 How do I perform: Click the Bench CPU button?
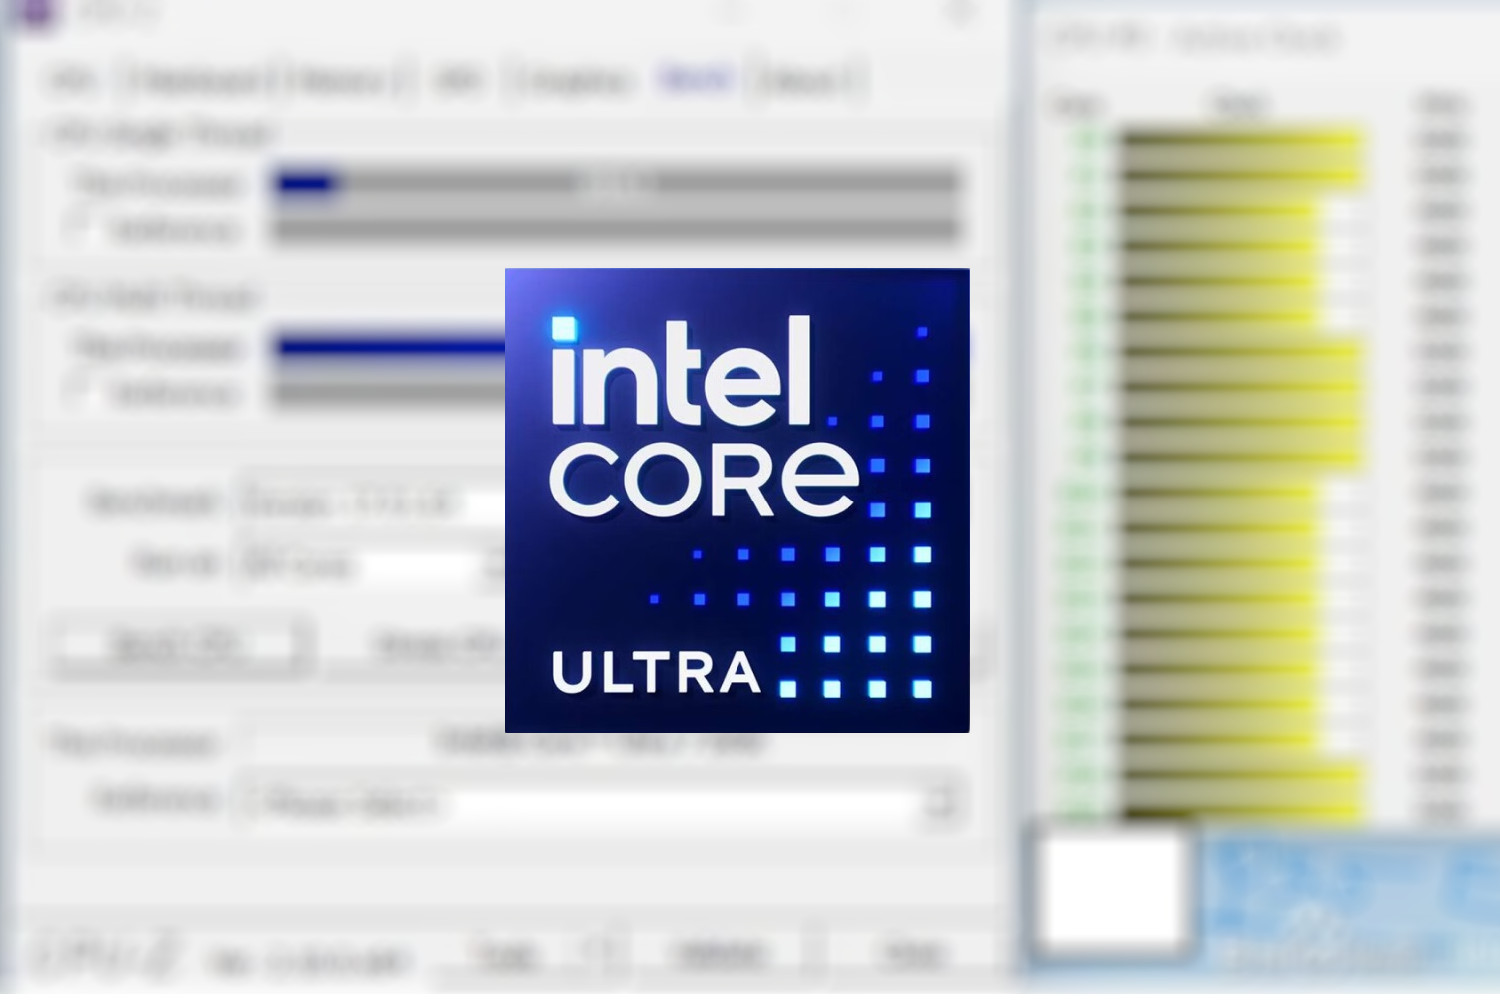180,645
